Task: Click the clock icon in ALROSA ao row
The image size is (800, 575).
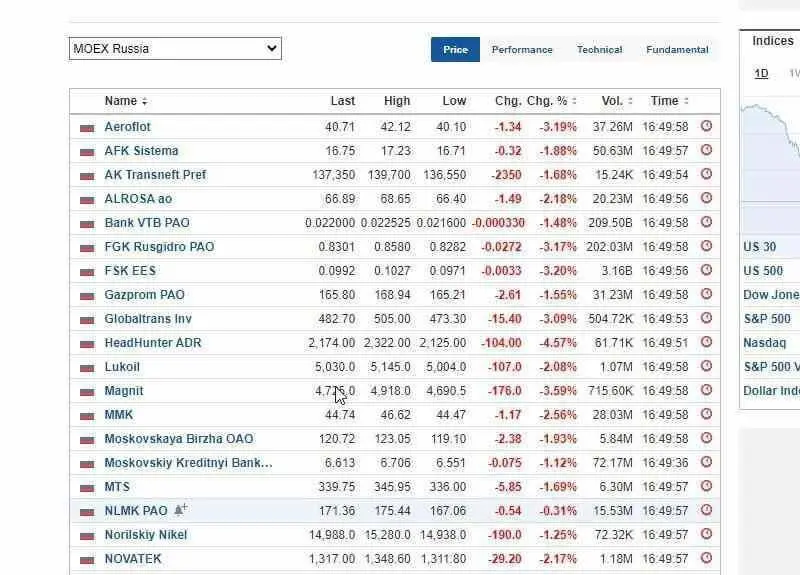Action: click(x=706, y=198)
